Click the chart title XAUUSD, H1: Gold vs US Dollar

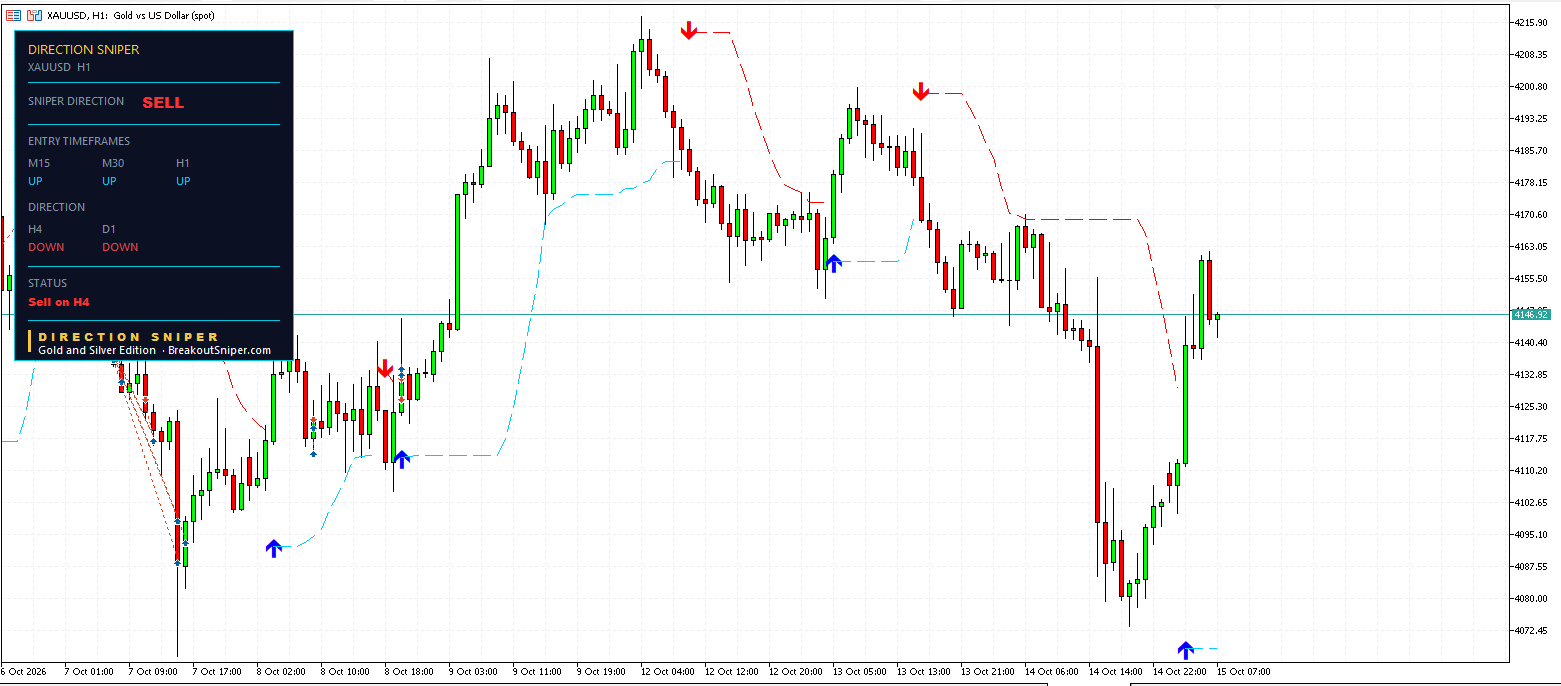click(130, 16)
